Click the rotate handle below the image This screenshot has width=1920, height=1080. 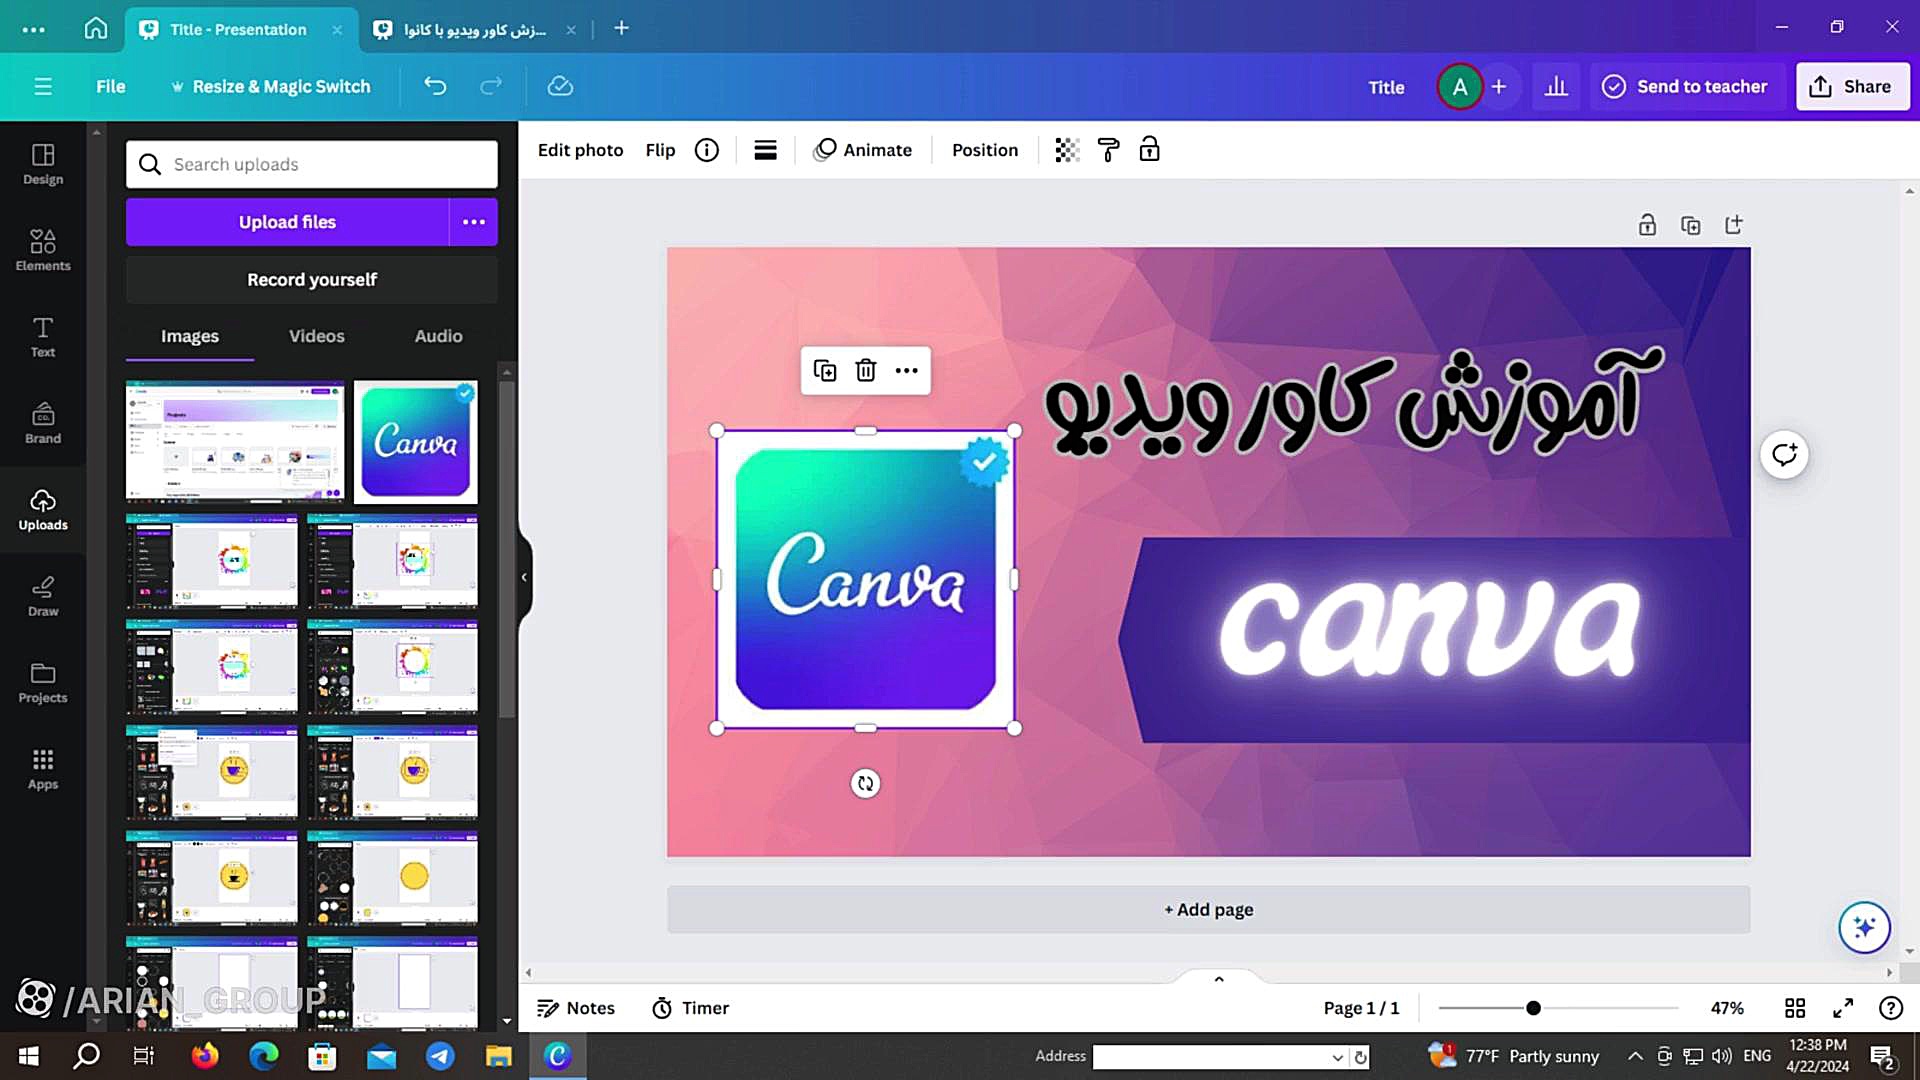point(866,784)
